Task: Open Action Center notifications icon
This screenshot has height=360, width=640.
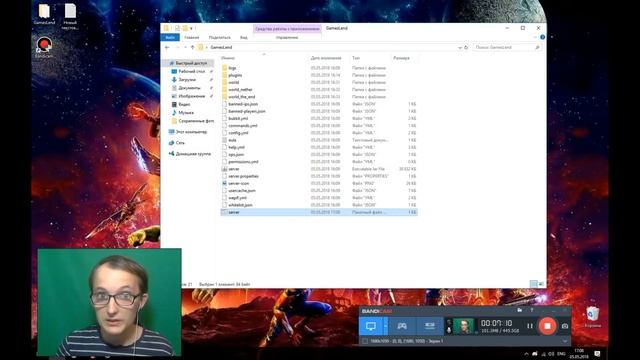Action: pos(597,354)
